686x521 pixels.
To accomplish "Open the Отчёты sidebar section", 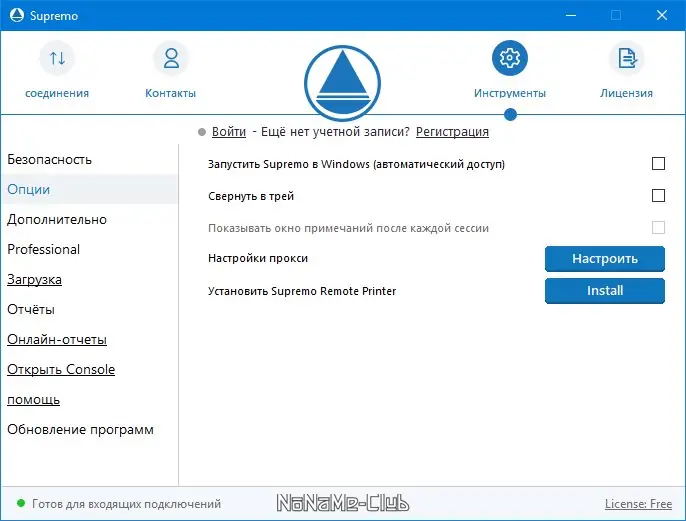I will [31, 309].
